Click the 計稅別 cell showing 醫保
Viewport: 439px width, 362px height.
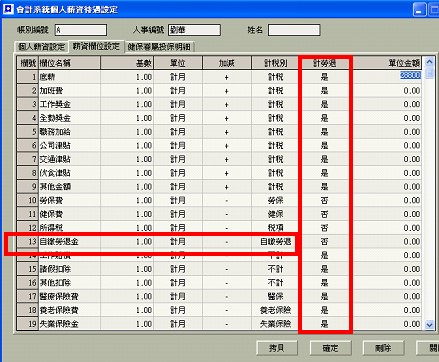coord(275,296)
